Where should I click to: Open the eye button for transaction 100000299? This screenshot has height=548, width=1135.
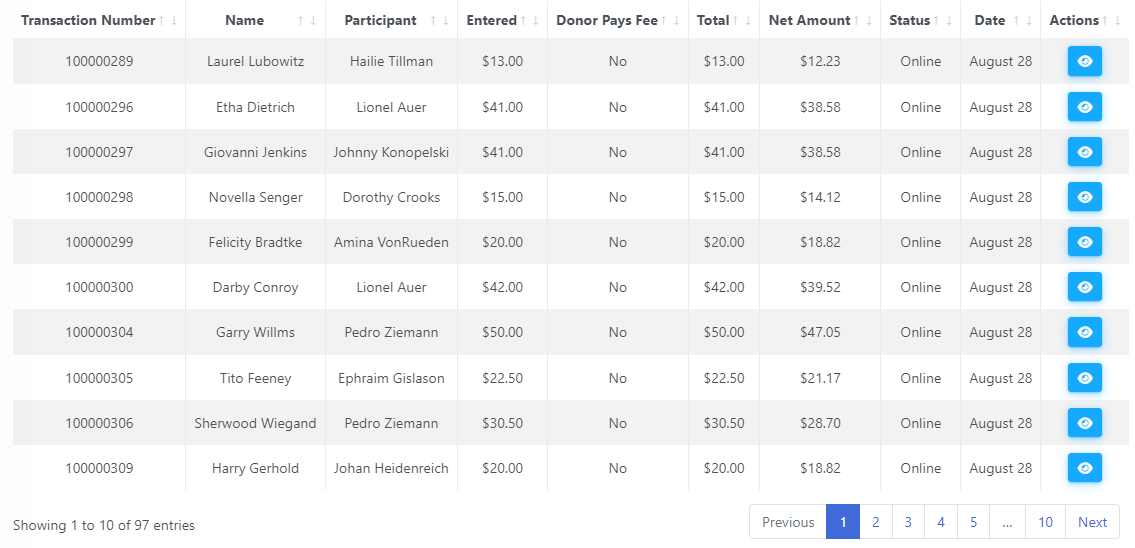pyautogui.click(x=1084, y=242)
